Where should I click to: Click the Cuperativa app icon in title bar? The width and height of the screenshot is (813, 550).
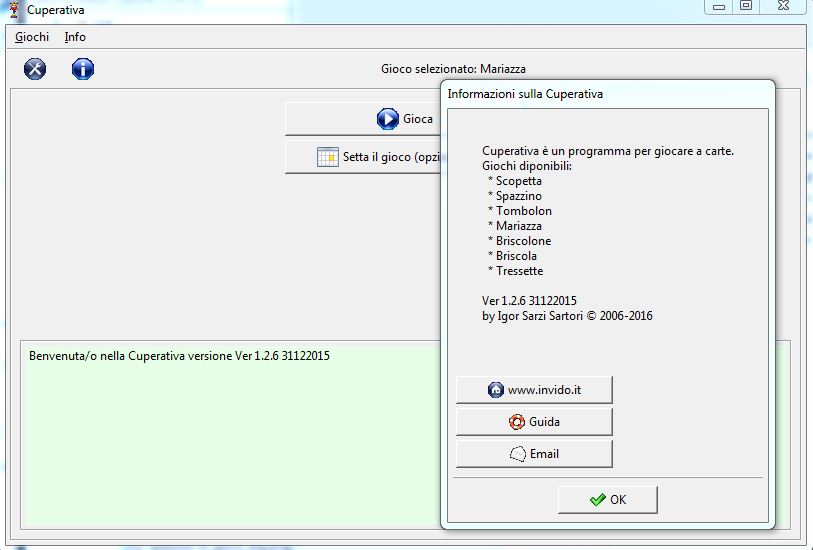14,10
